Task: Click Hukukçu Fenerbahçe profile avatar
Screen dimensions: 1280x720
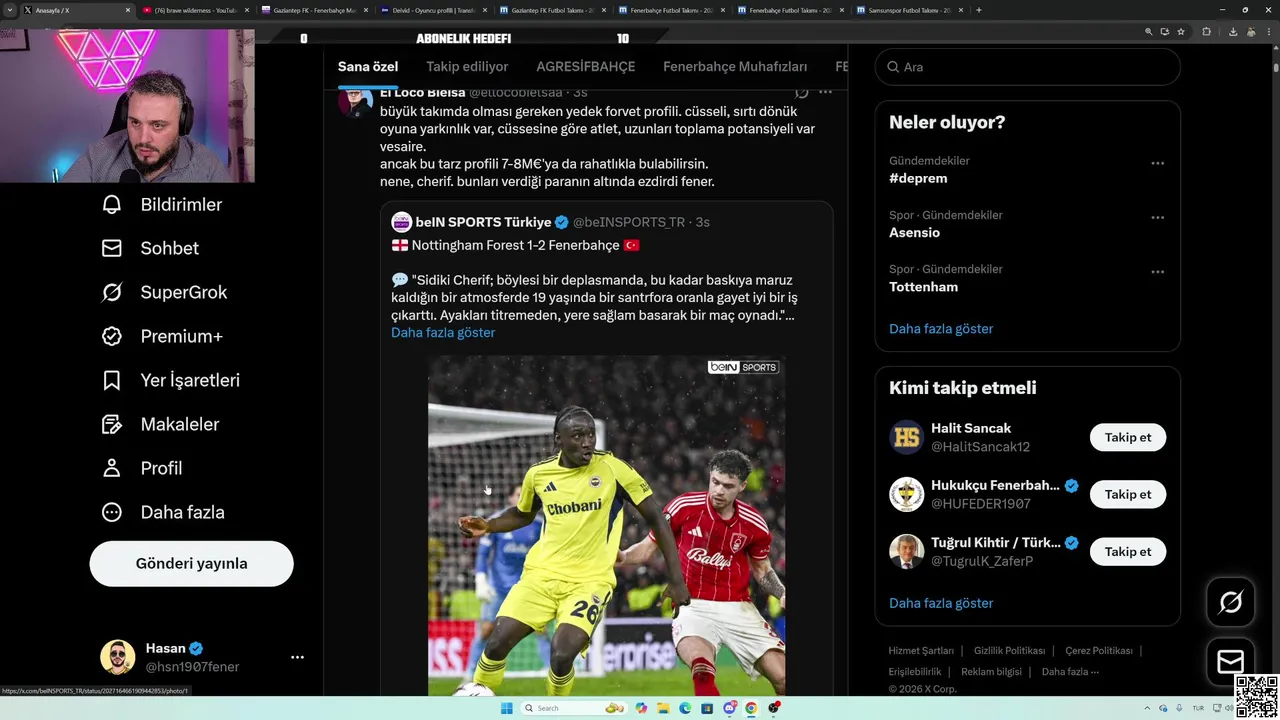Action: click(x=907, y=494)
